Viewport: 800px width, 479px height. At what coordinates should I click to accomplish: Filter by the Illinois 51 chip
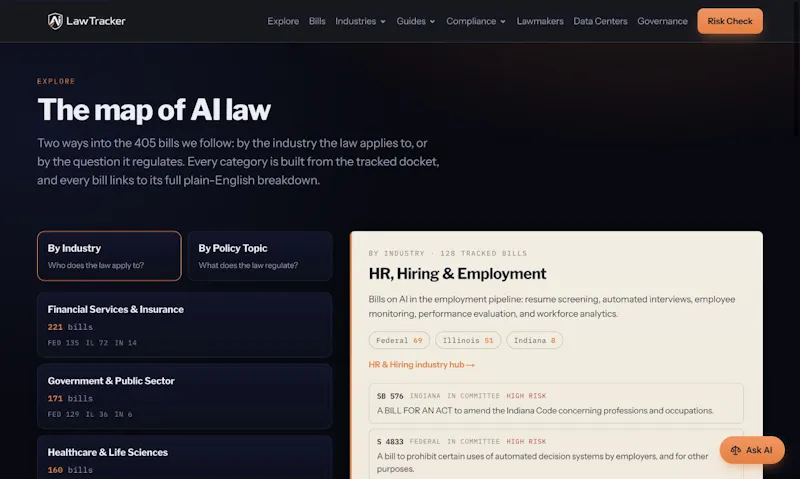[x=468, y=340]
